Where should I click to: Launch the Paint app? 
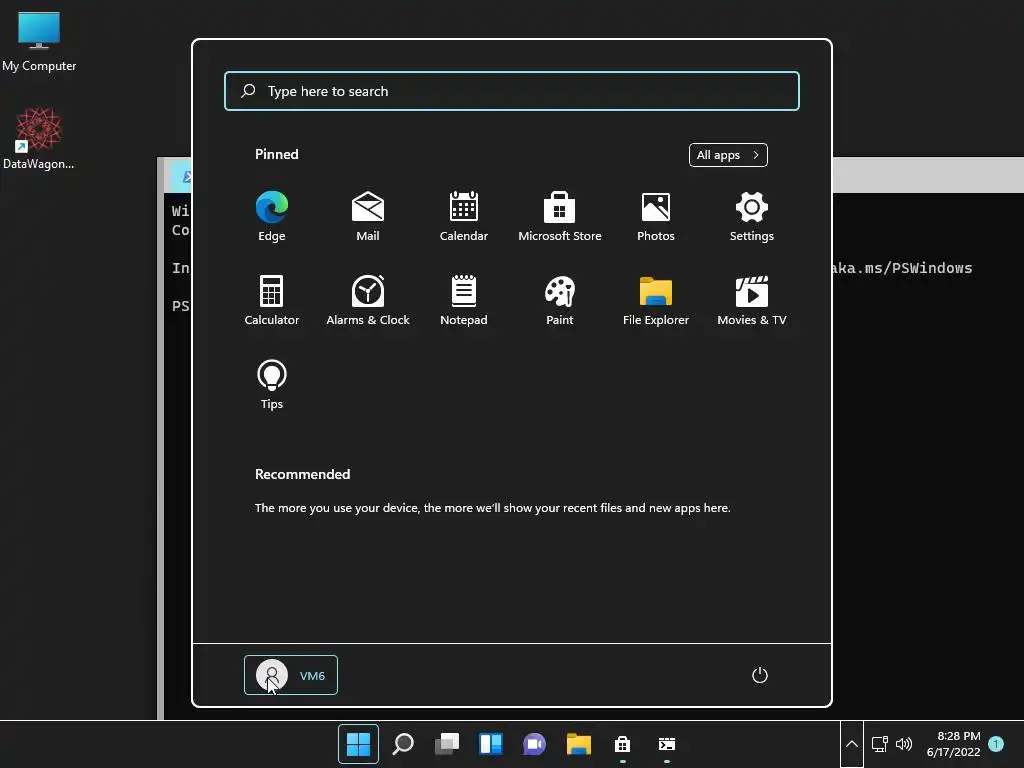[560, 300]
